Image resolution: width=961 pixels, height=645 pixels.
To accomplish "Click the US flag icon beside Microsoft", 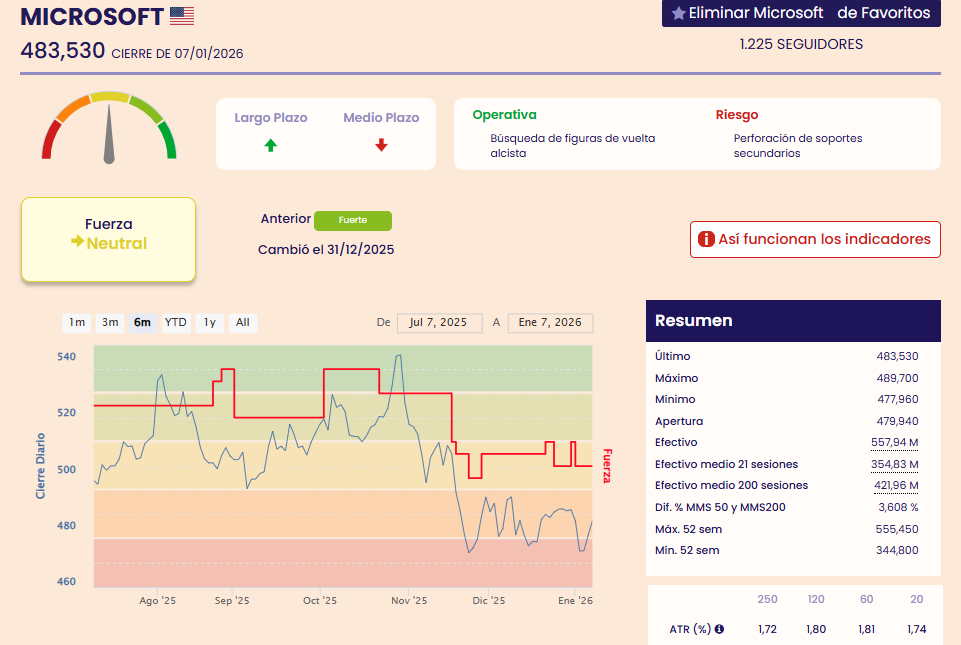I will click(x=182, y=16).
